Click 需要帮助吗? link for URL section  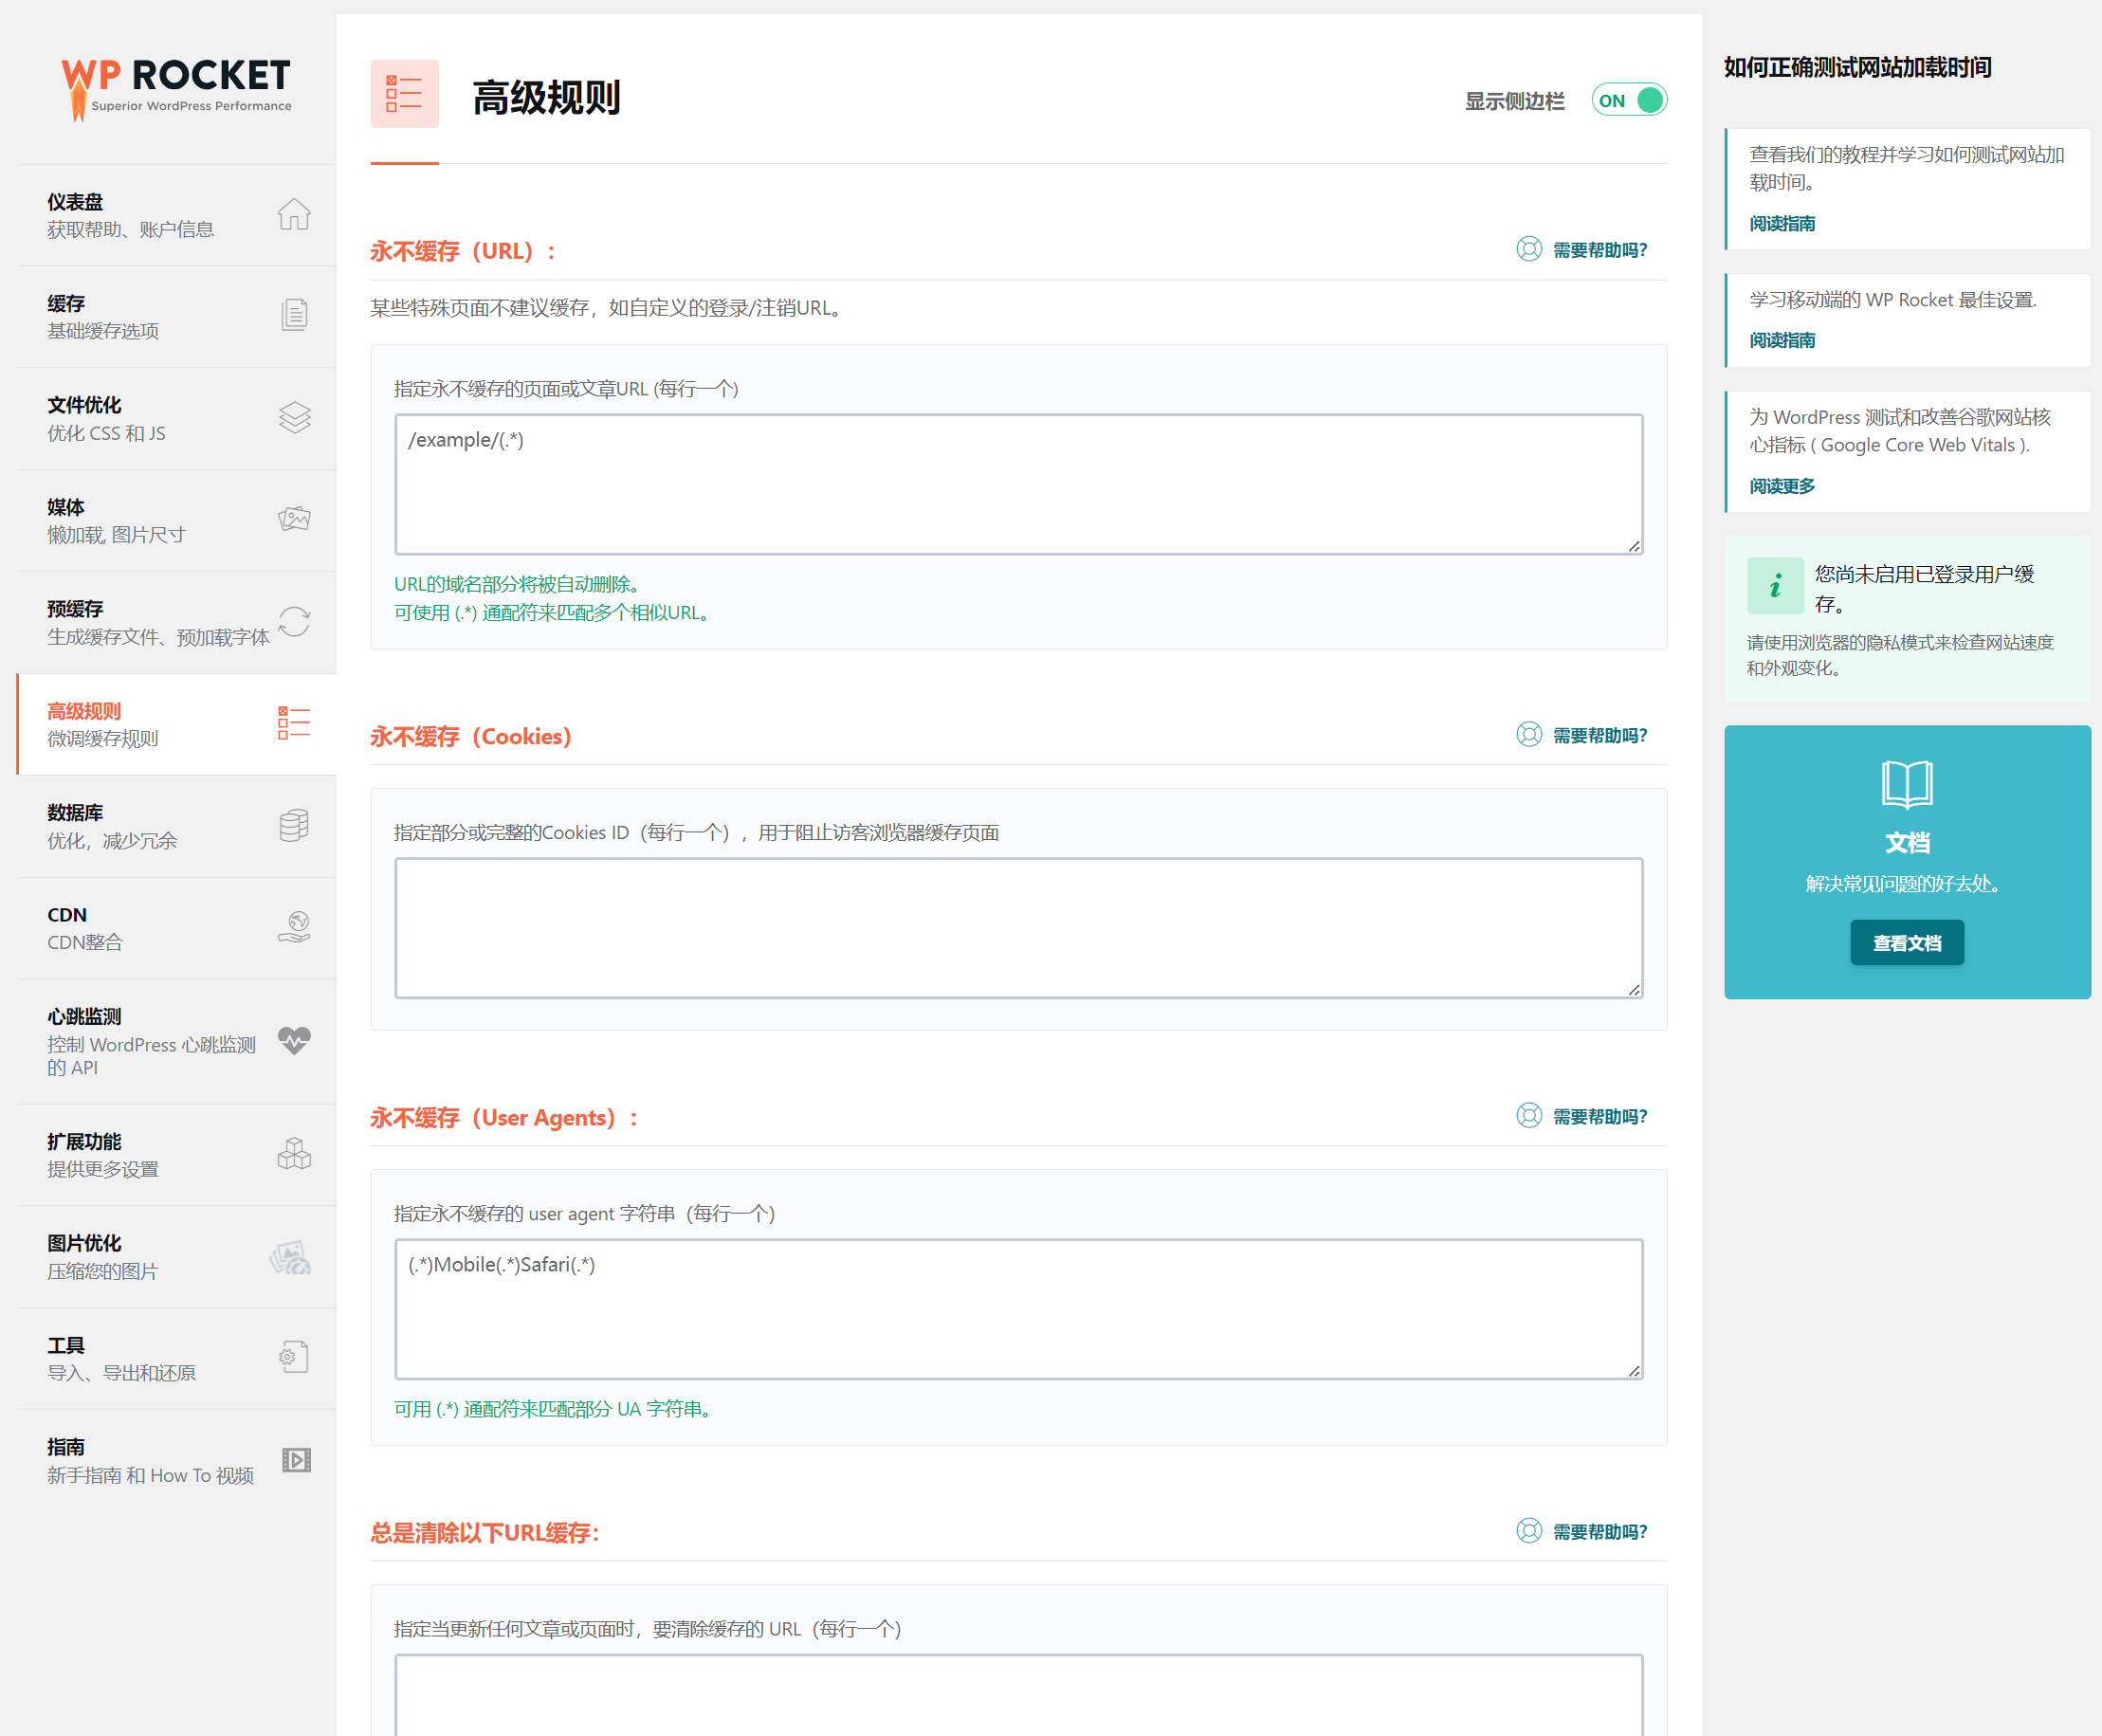pyautogui.click(x=1599, y=250)
